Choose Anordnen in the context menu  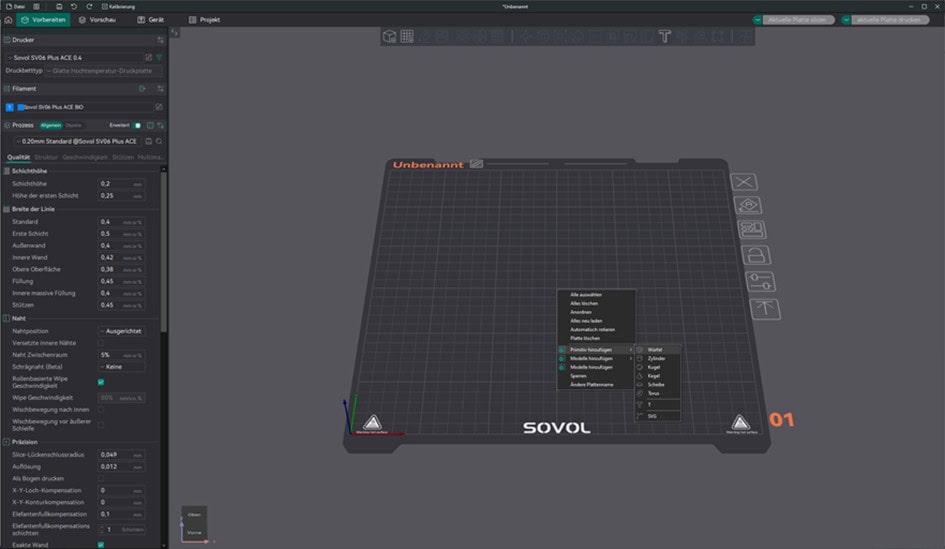click(x=581, y=312)
